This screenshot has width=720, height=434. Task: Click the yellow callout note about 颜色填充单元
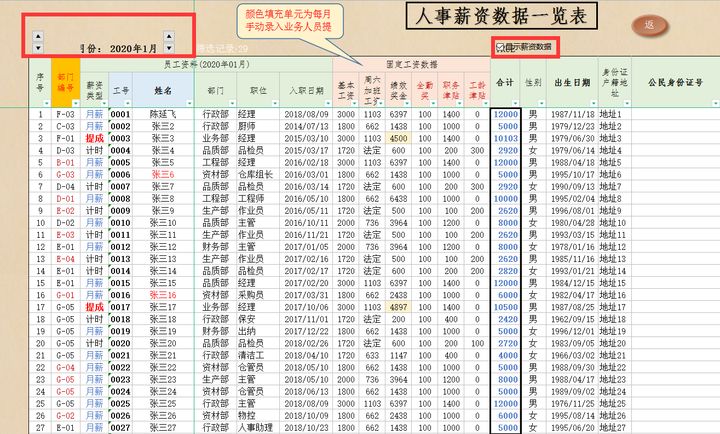point(290,21)
